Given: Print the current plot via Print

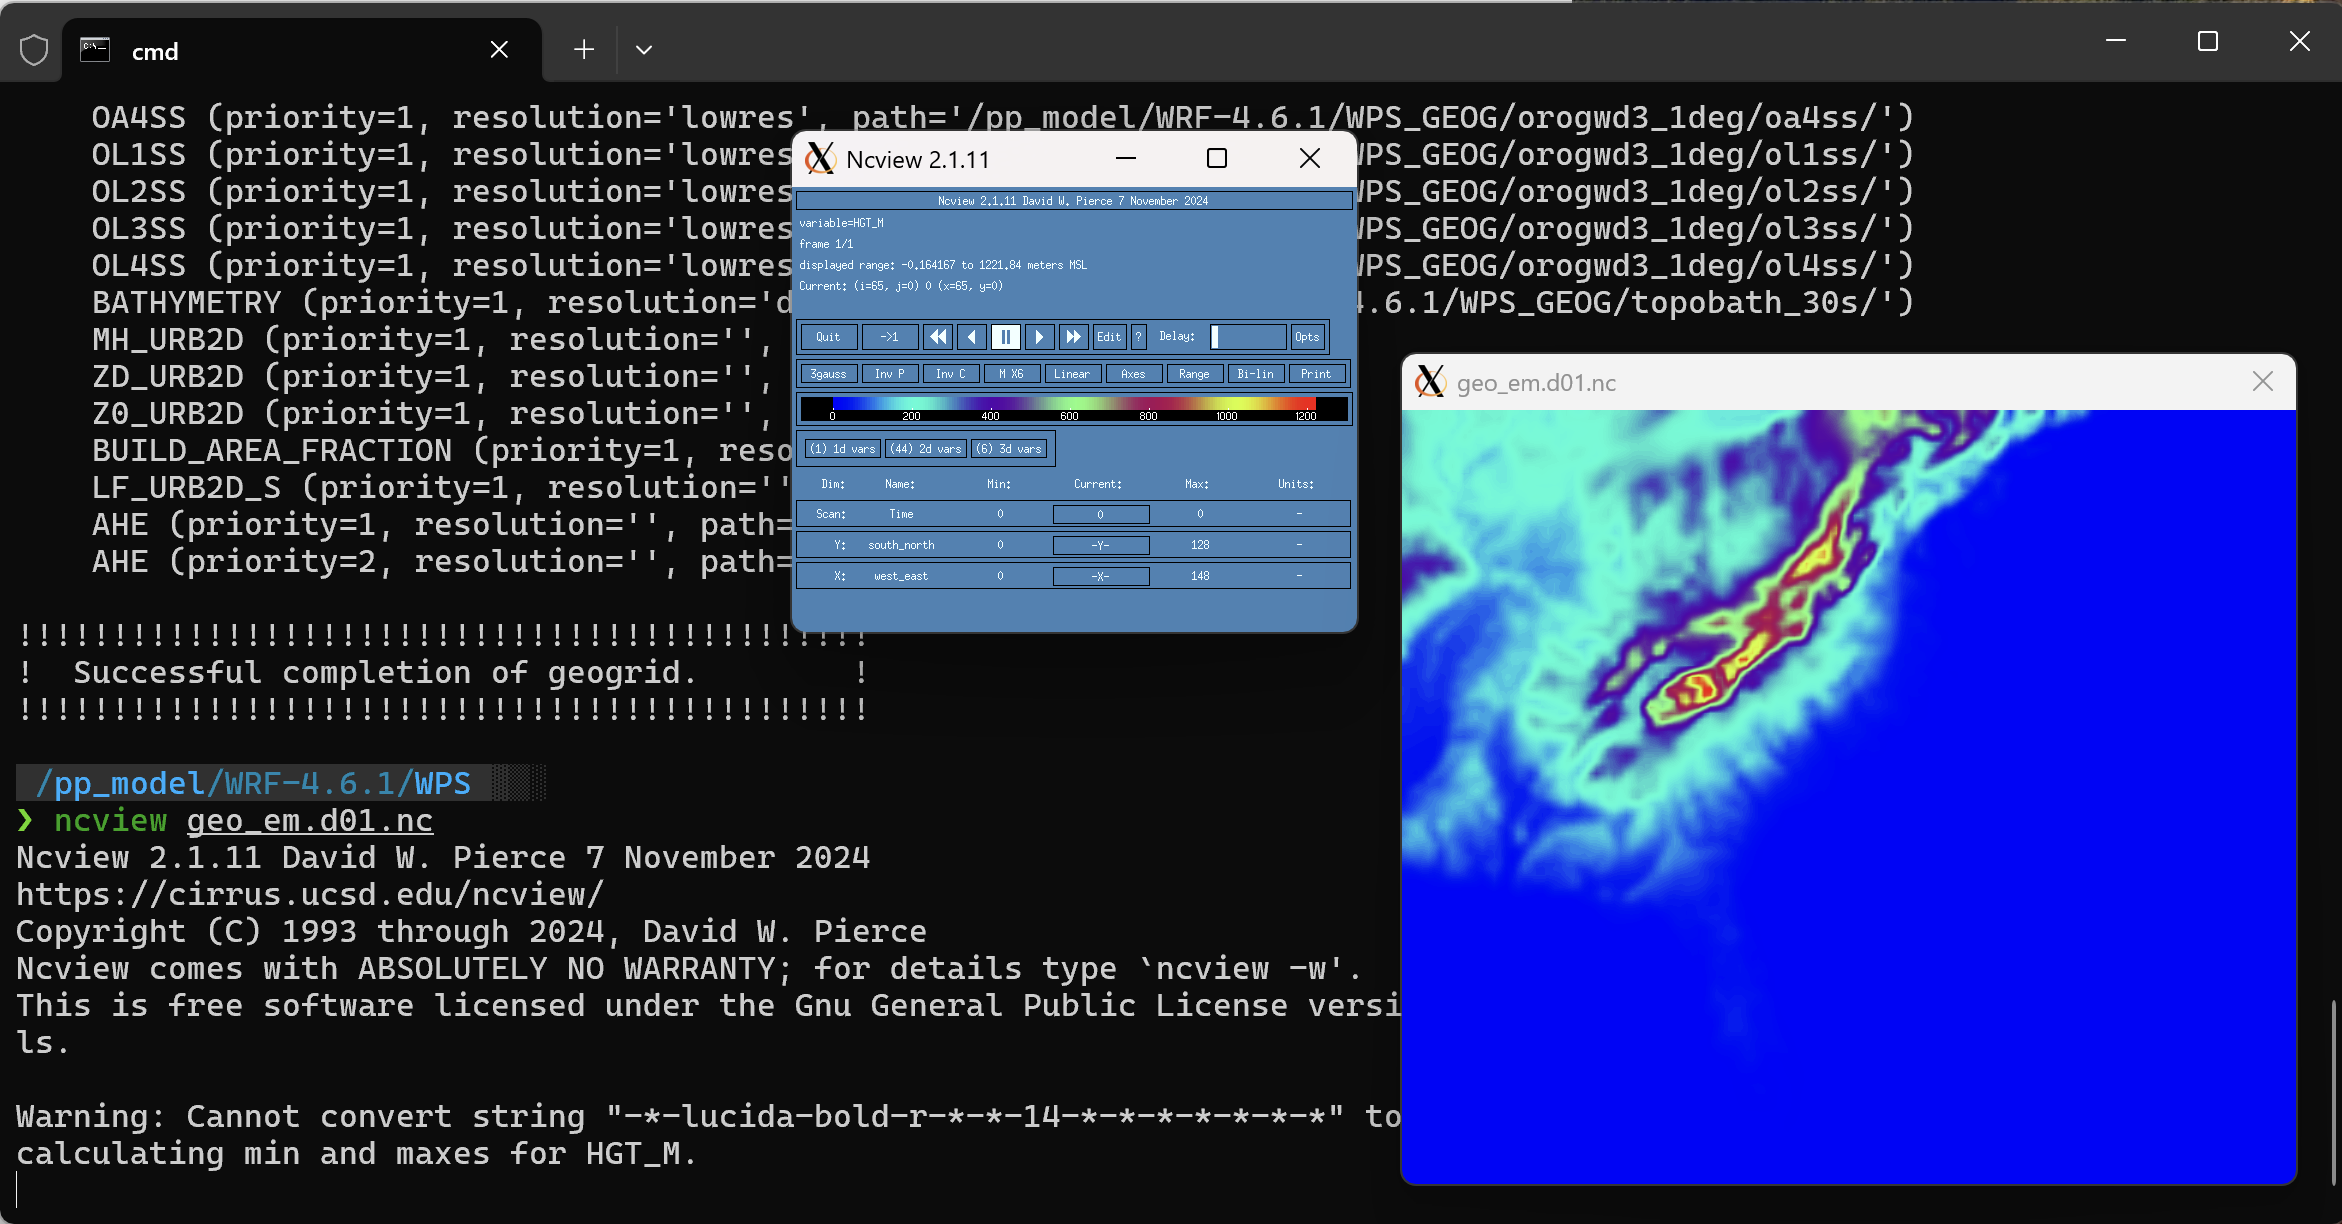Looking at the screenshot, I should click(x=1316, y=373).
